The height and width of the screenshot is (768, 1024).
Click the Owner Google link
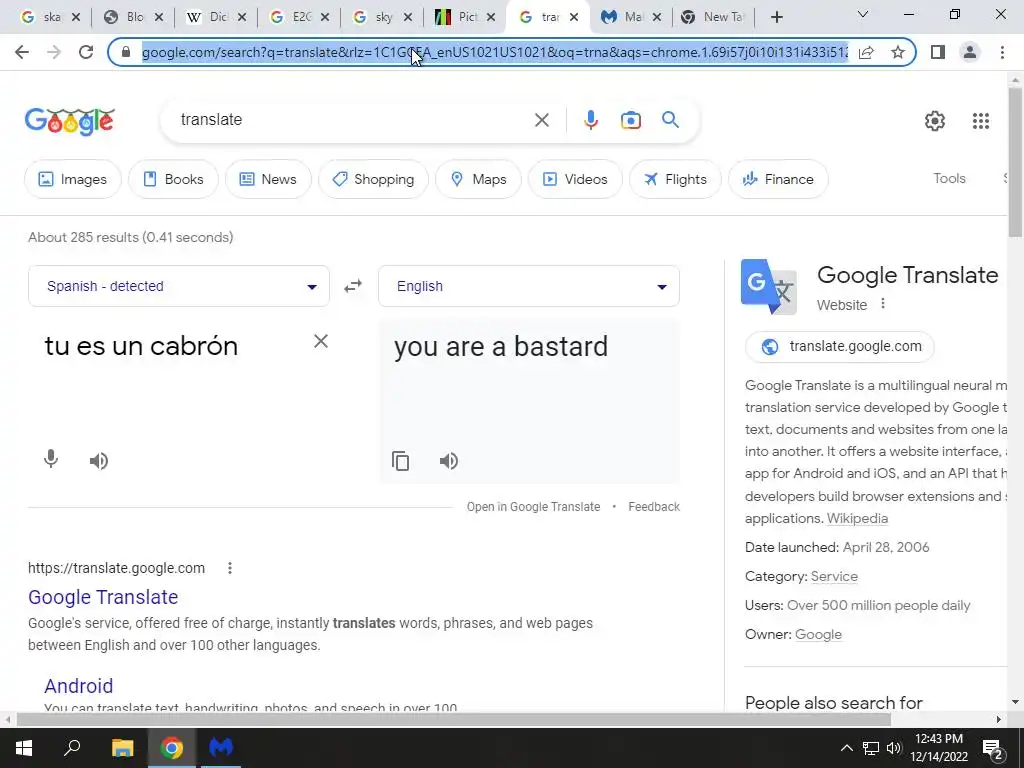tap(818, 635)
